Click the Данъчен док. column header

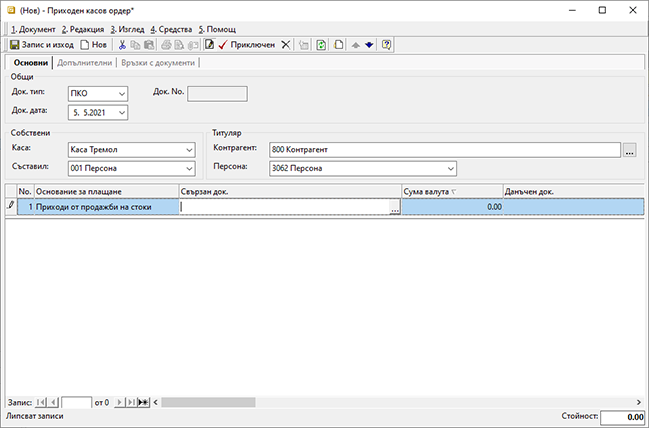(574, 192)
